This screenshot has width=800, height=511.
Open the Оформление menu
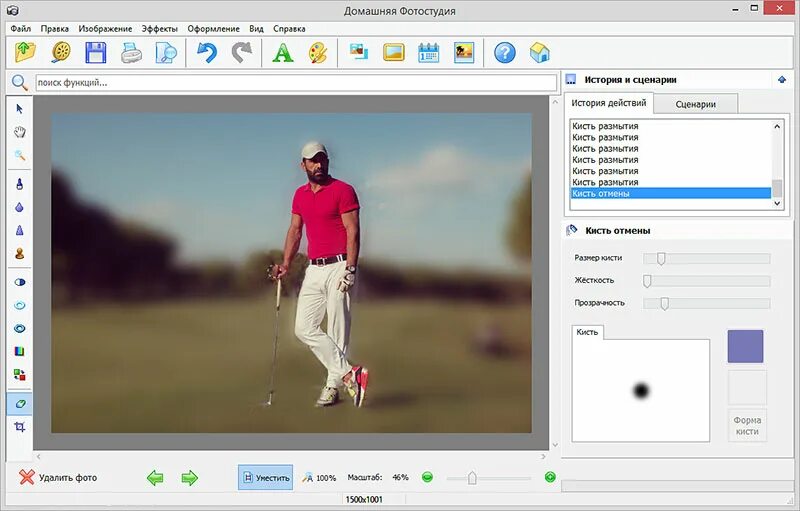point(213,29)
